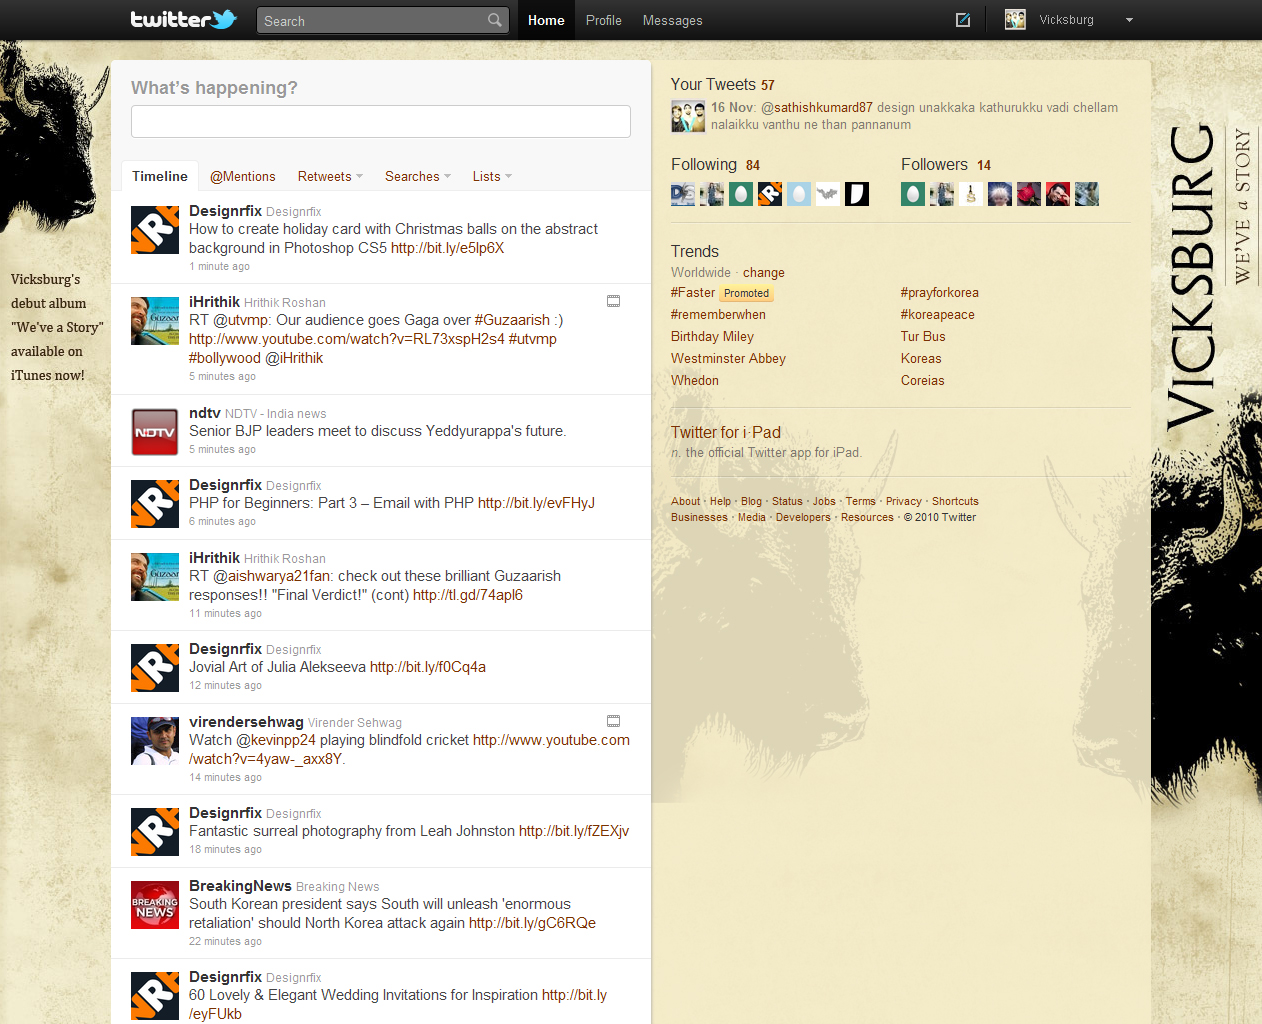Open link http://bit.ly/gC6RQe
The height and width of the screenshot is (1024, 1262).
(532, 923)
